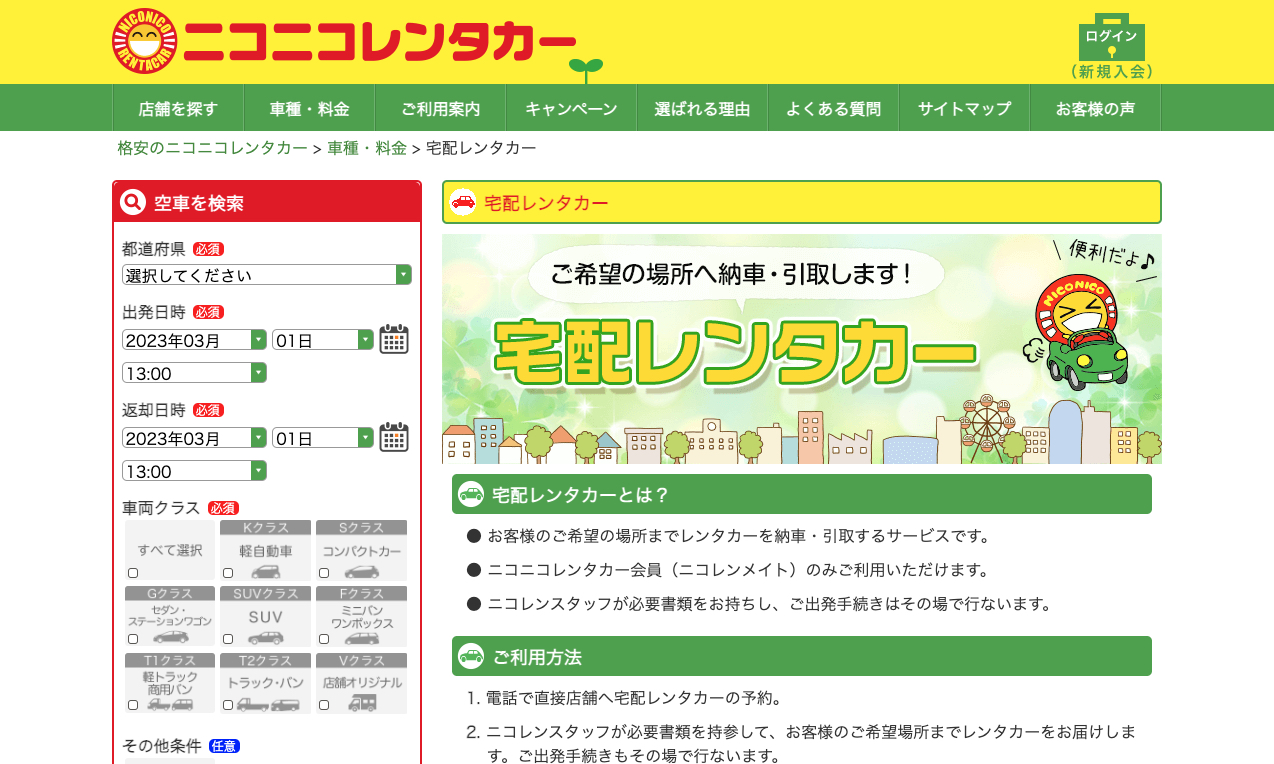Viewport: 1274px width, 764px height.
Task: Click the 出発日時 field label
Action: (x=154, y=312)
